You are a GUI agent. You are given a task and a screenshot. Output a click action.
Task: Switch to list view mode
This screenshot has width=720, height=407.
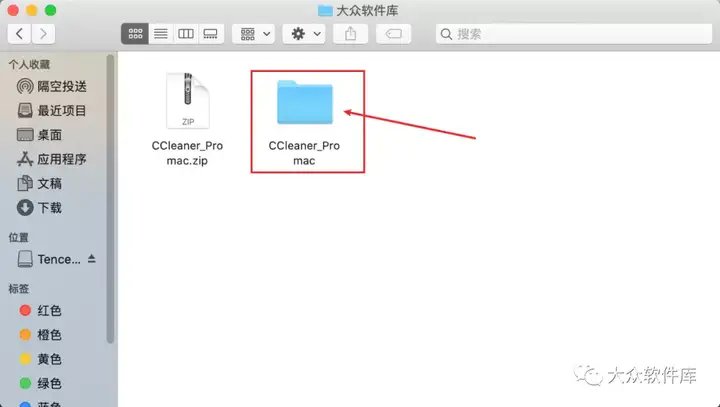(161, 34)
